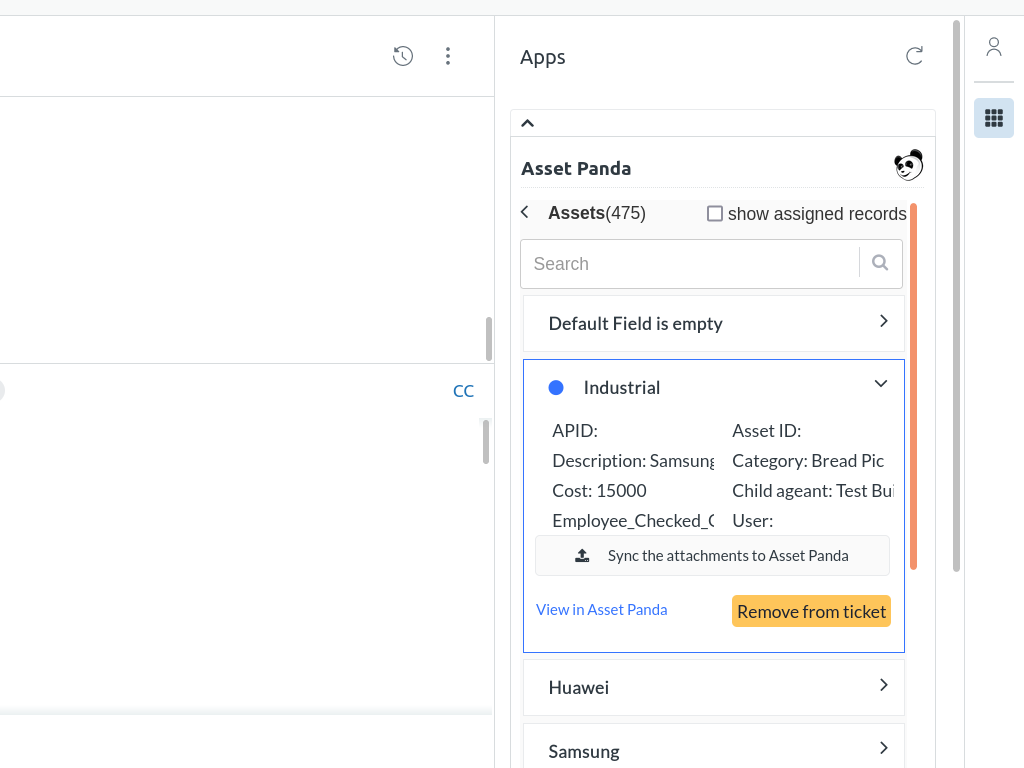The height and width of the screenshot is (768, 1024).
Task: Collapse the Asset Panda app panel
Action: click(x=527, y=122)
